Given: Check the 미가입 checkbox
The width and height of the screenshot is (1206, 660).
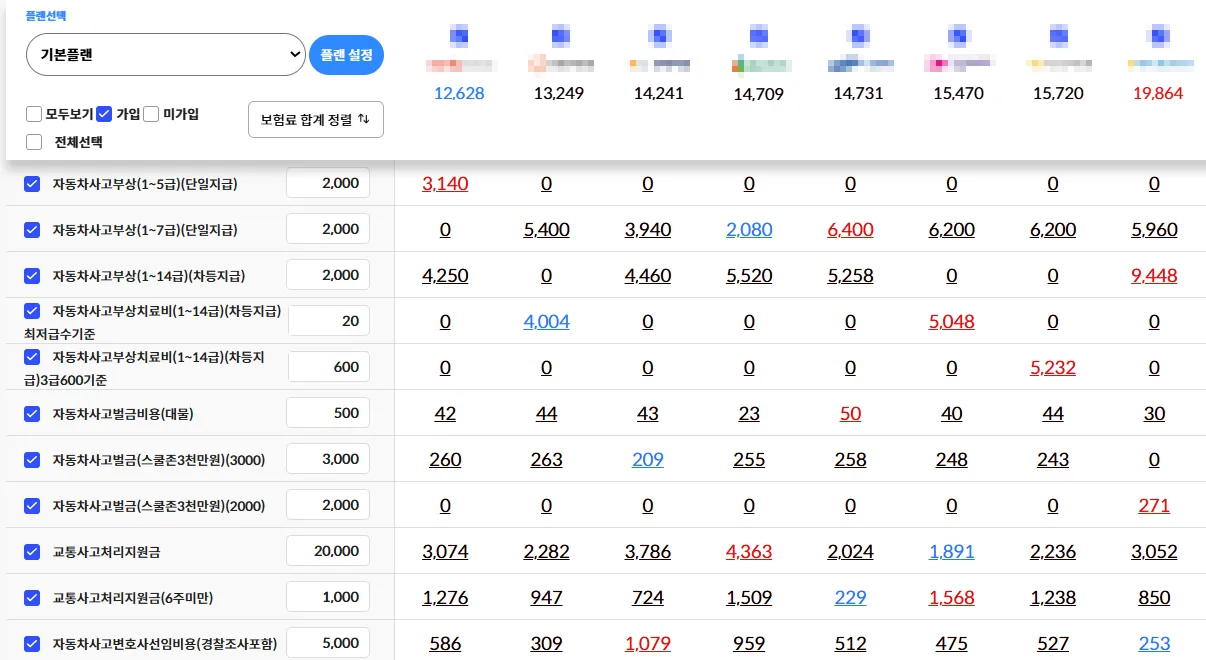Looking at the screenshot, I should tap(151, 114).
